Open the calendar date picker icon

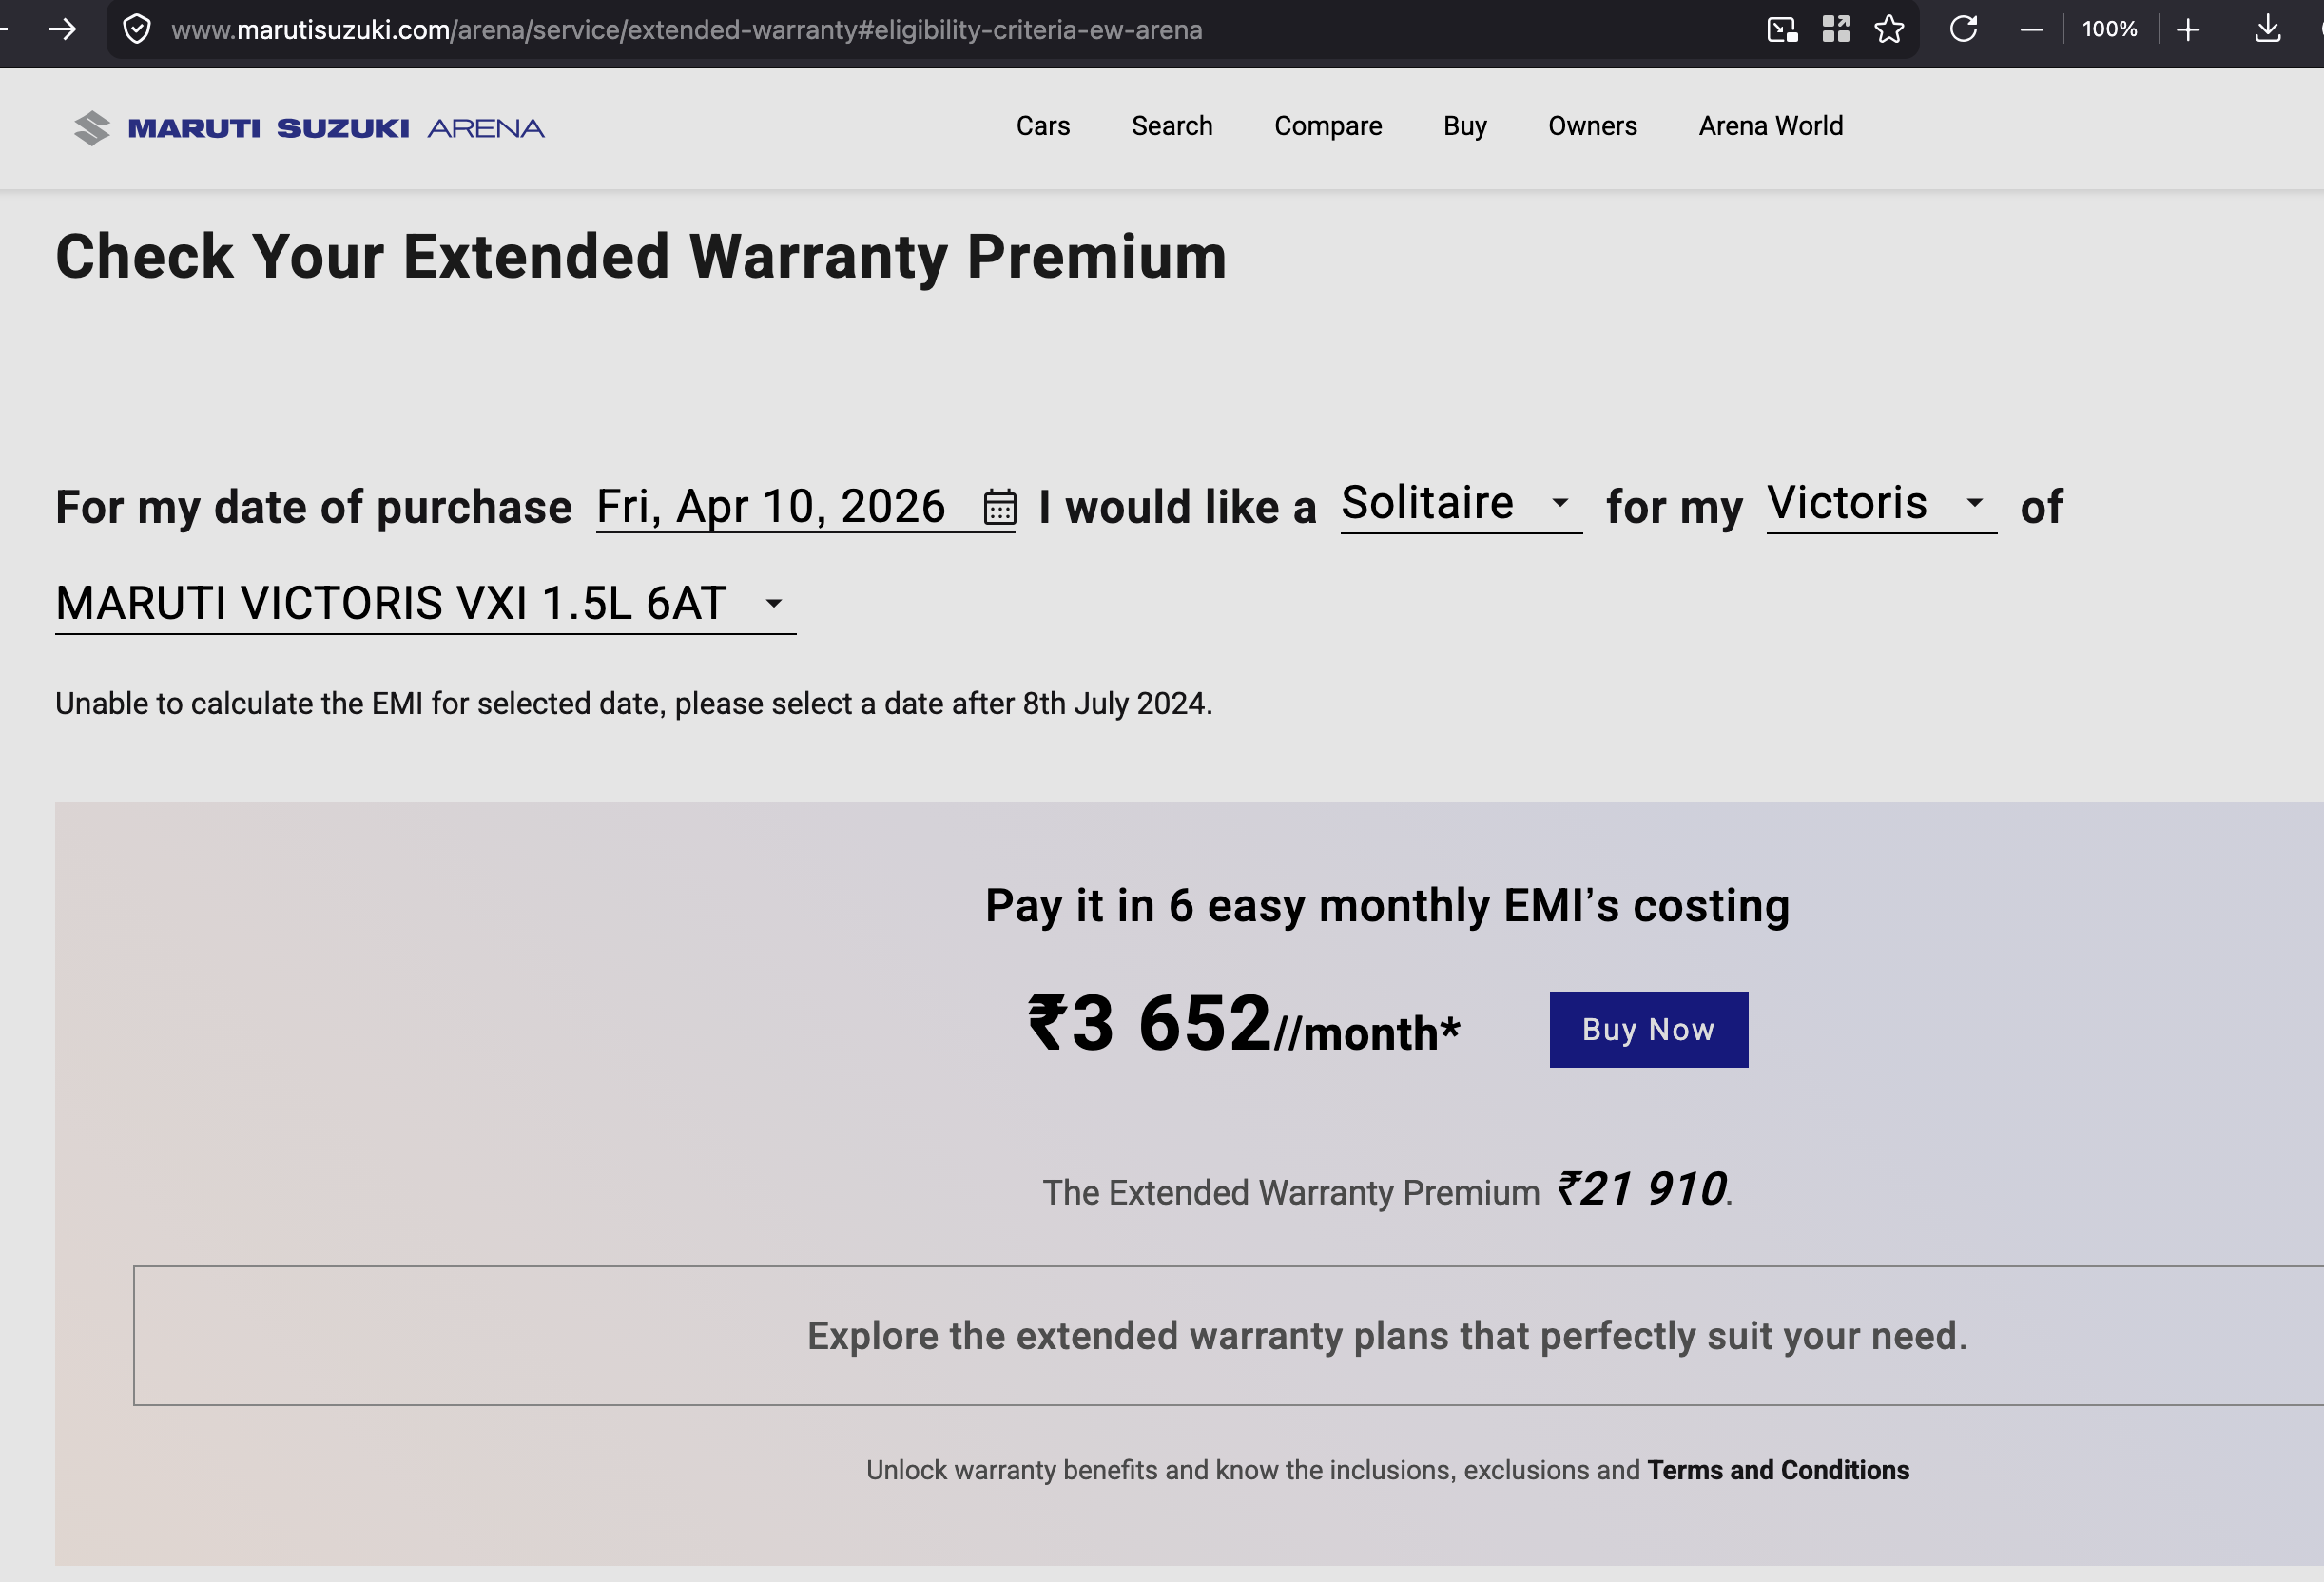[999, 507]
